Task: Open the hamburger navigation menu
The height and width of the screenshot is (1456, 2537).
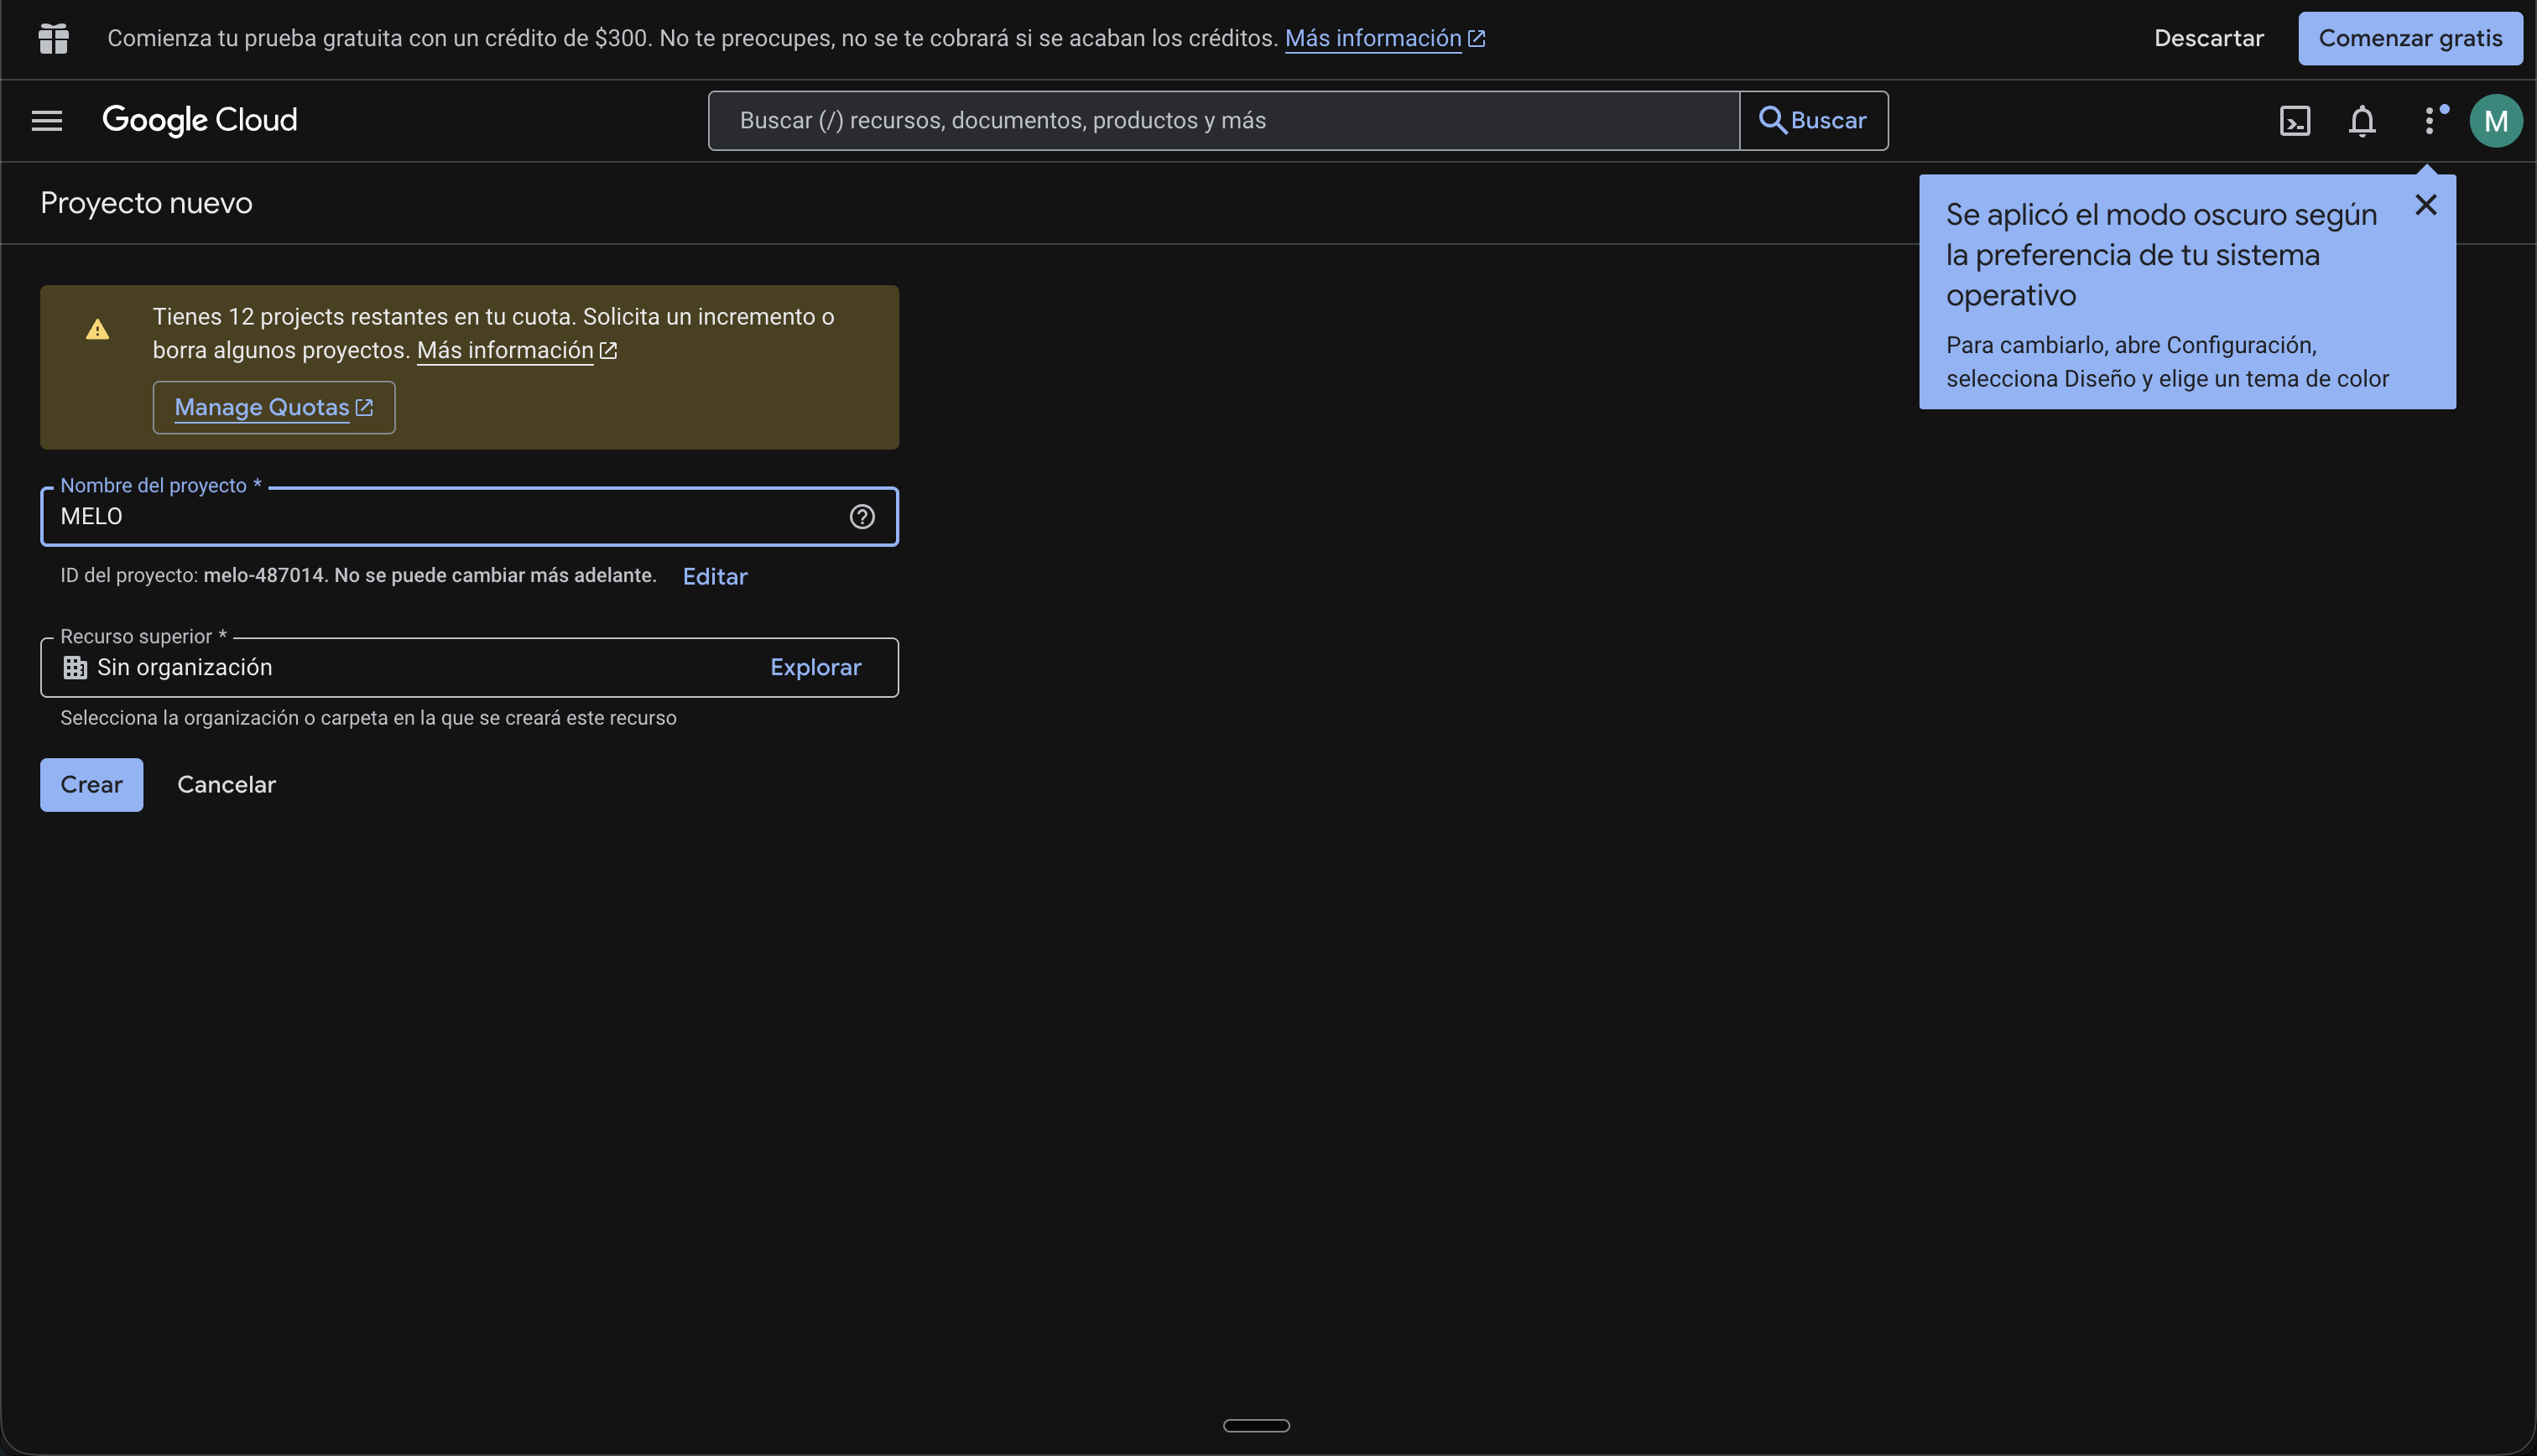Action: coord(47,121)
